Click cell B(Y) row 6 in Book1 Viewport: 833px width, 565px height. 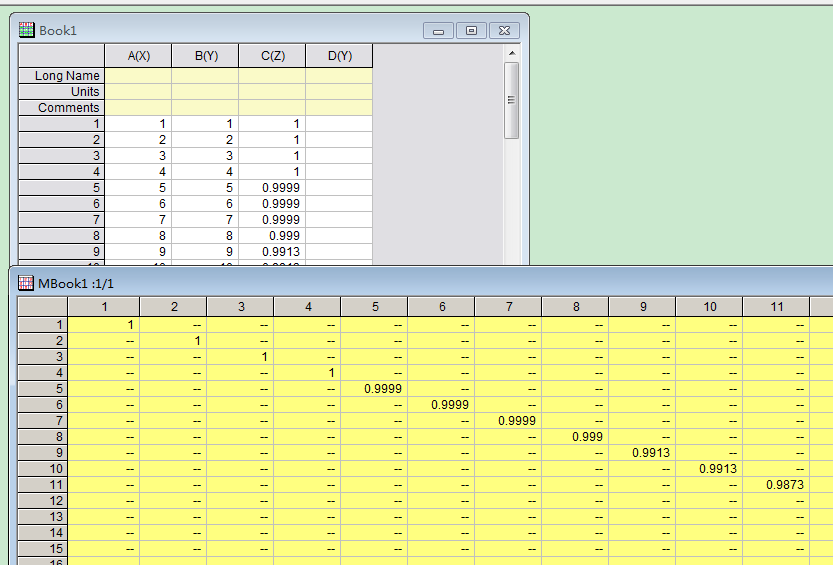(x=206, y=203)
